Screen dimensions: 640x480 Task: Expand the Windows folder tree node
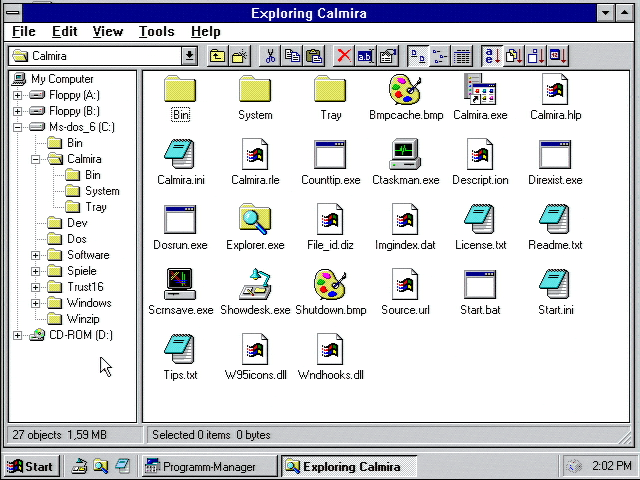tap(36, 303)
